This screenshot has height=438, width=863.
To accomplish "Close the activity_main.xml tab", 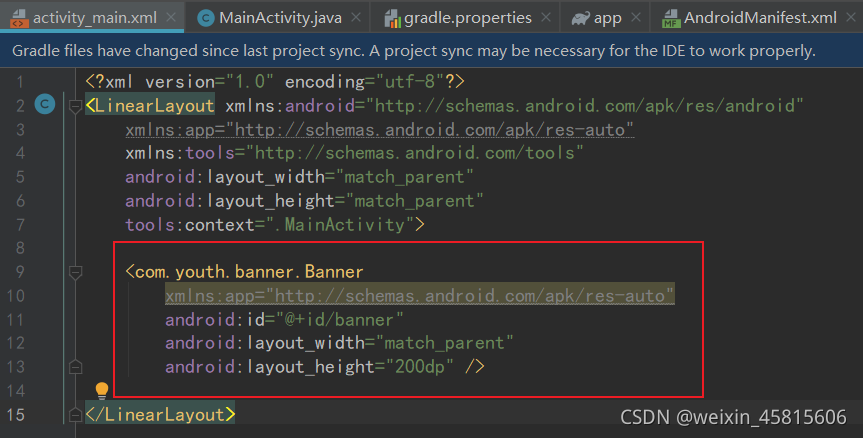I will tap(171, 18).
